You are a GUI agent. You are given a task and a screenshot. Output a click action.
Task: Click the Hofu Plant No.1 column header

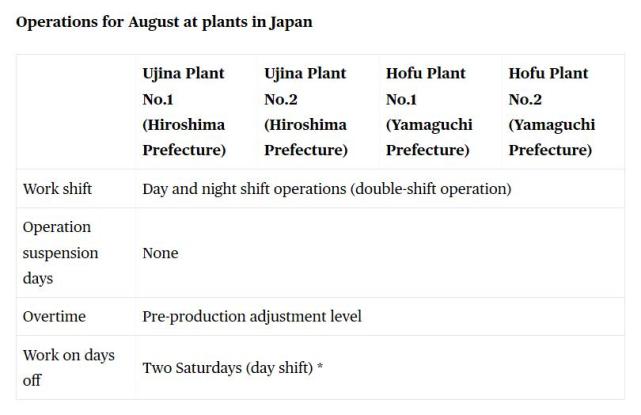click(427, 86)
